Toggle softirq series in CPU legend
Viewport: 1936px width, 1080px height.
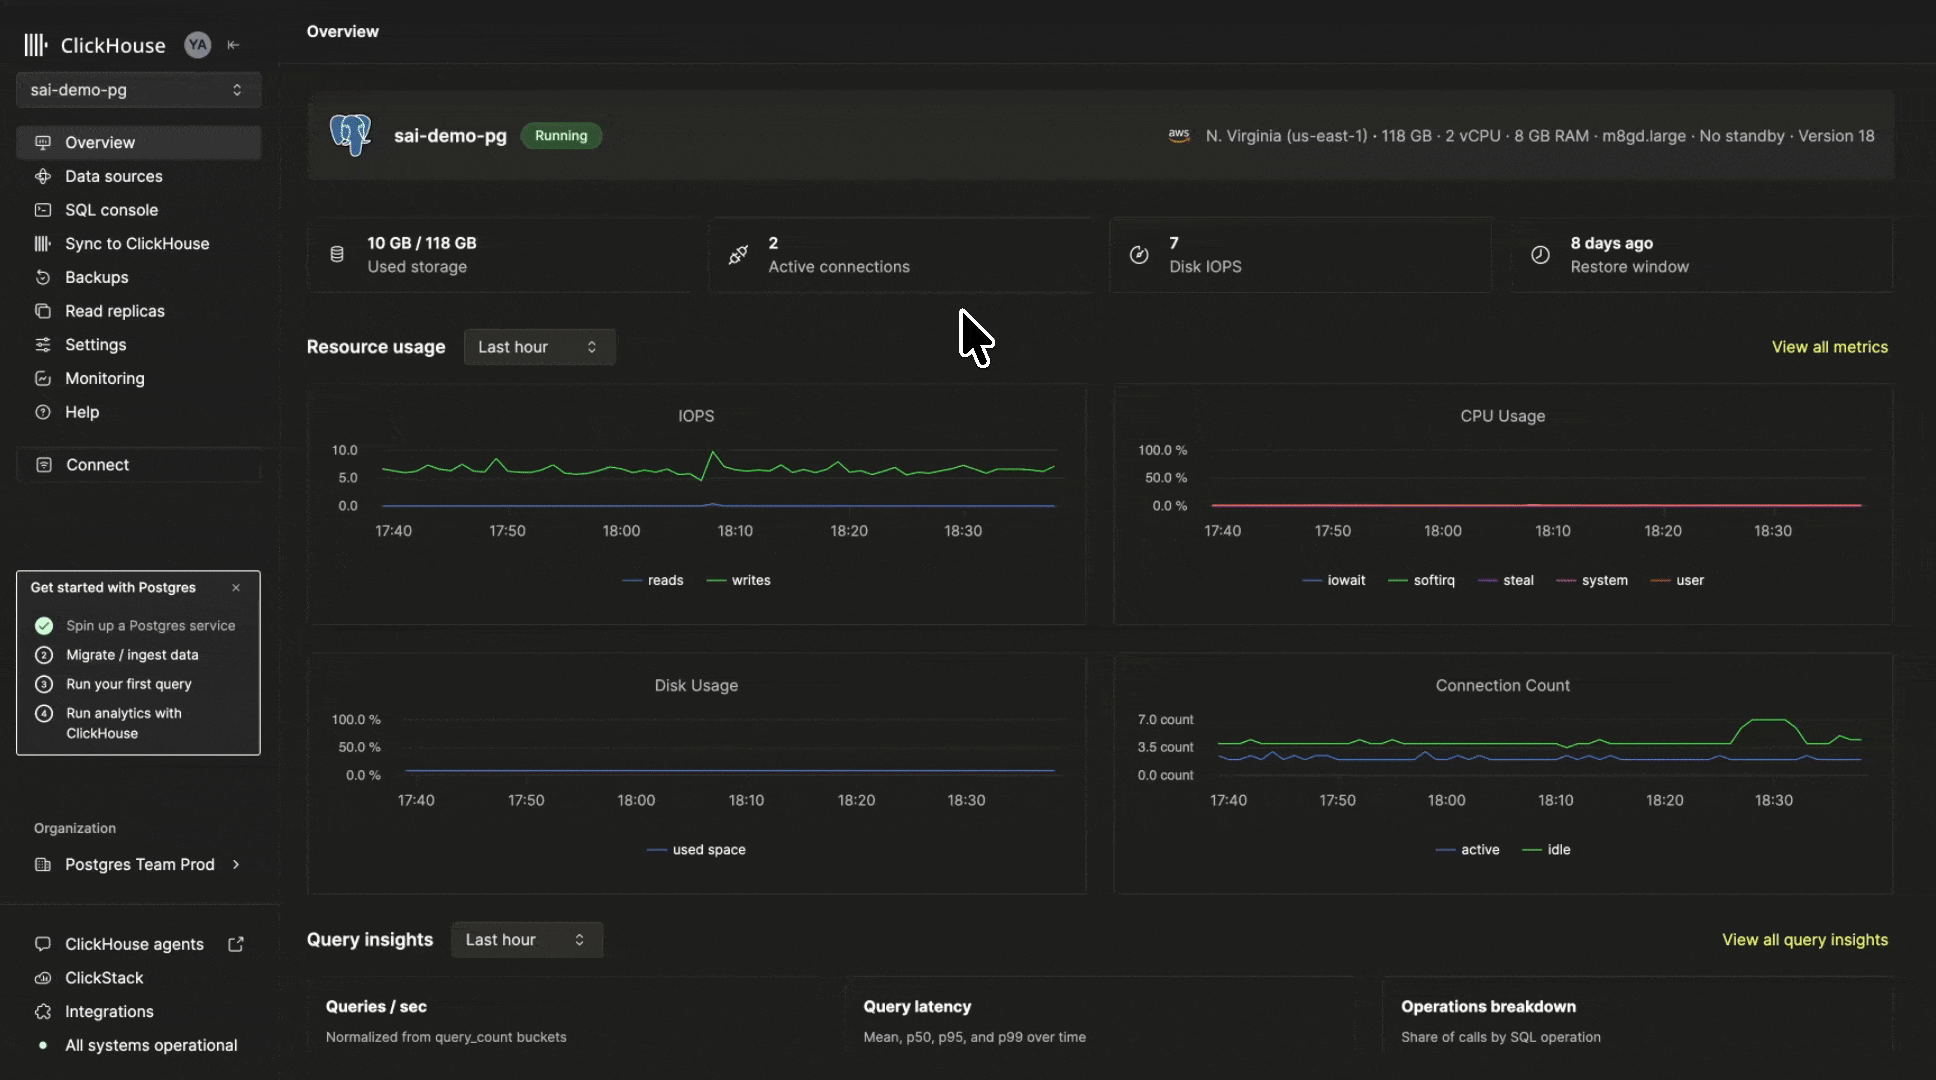(1421, 580)
